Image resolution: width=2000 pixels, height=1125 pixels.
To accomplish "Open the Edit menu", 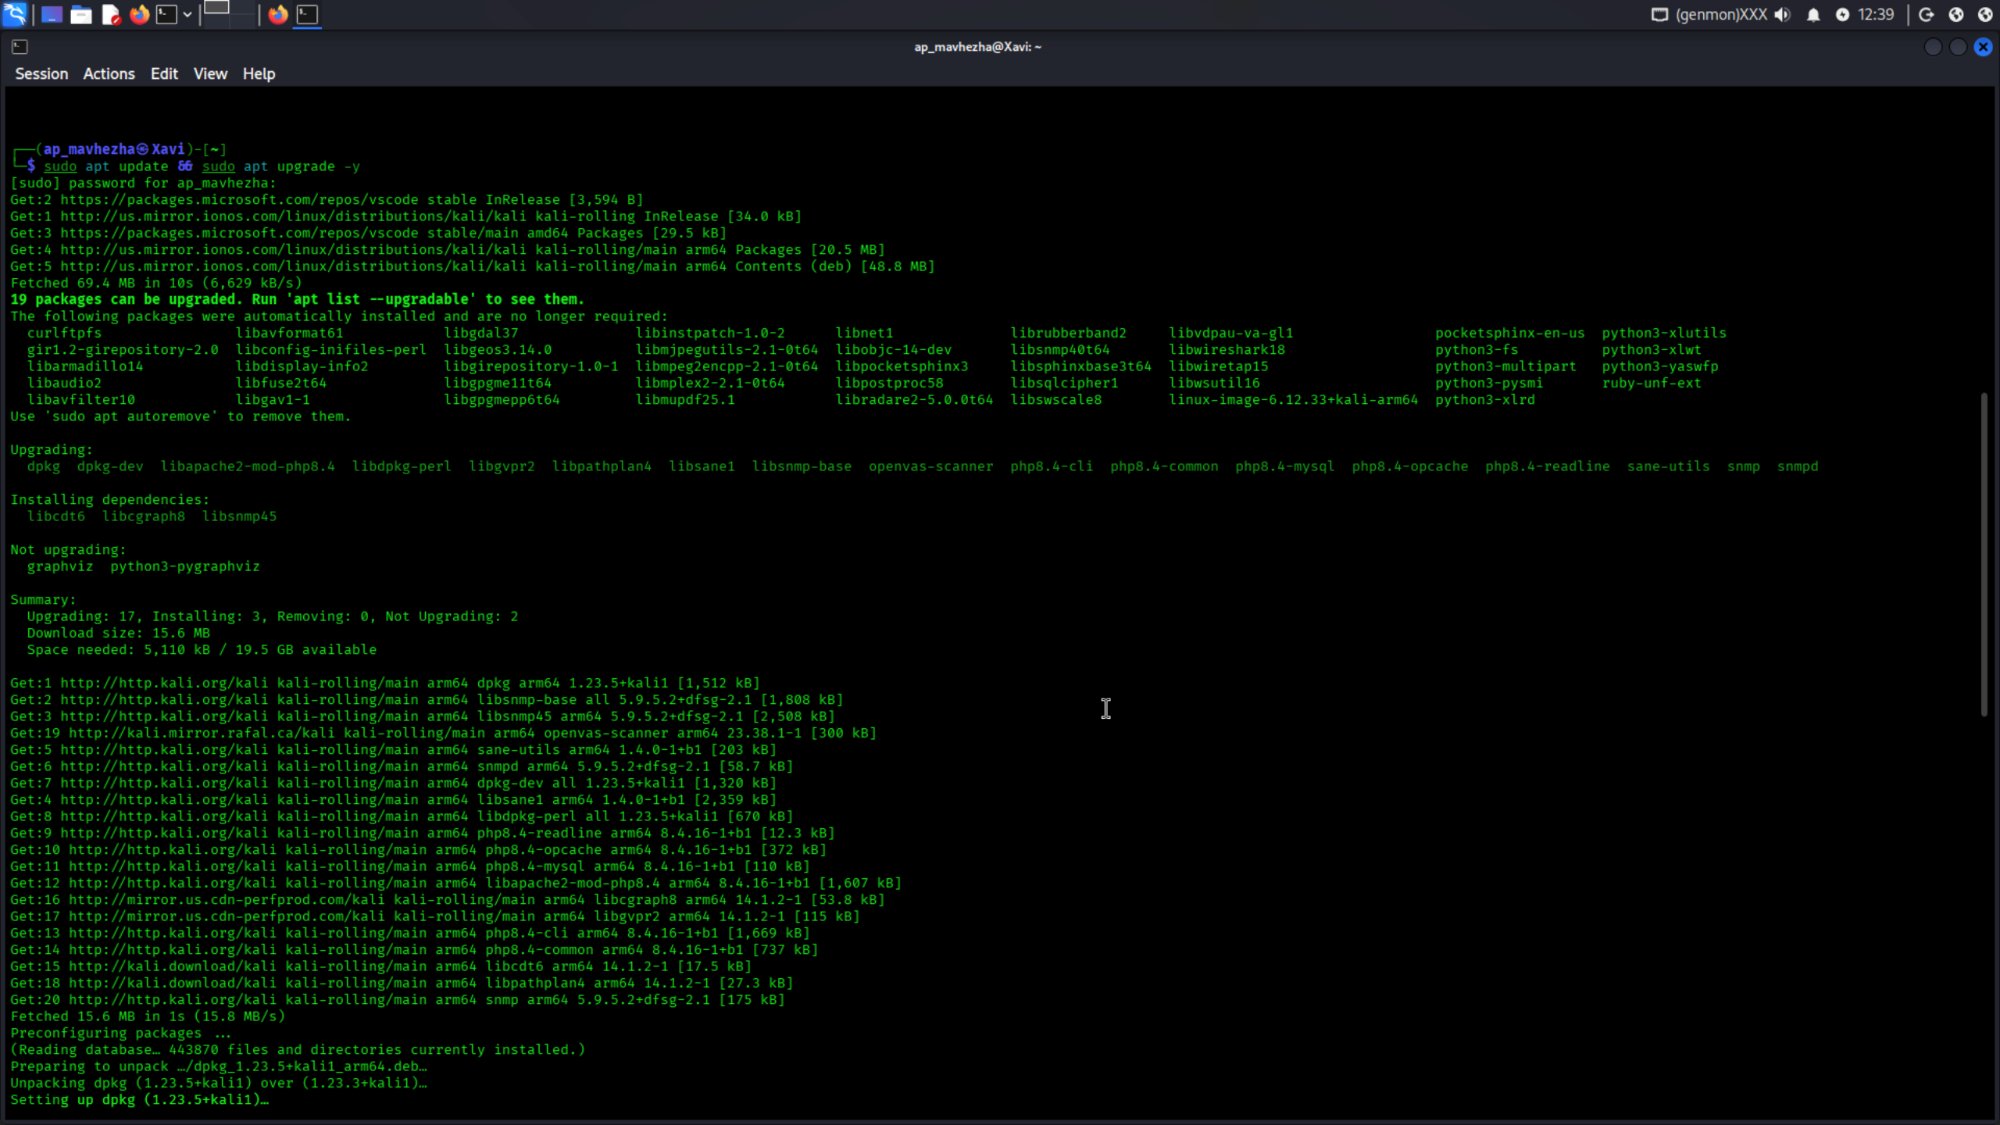I will click(164, 74).
